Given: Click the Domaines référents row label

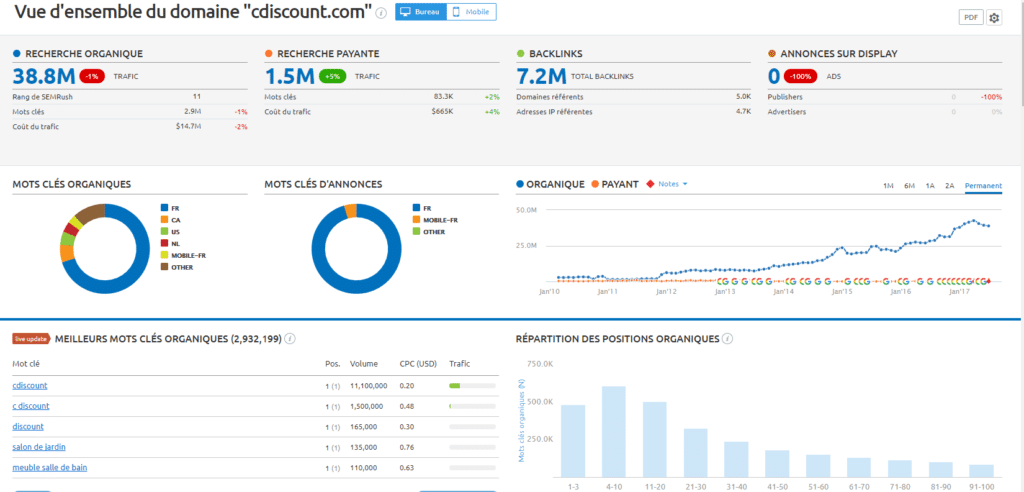Looking at the screenshot, I should pos(550,97).
